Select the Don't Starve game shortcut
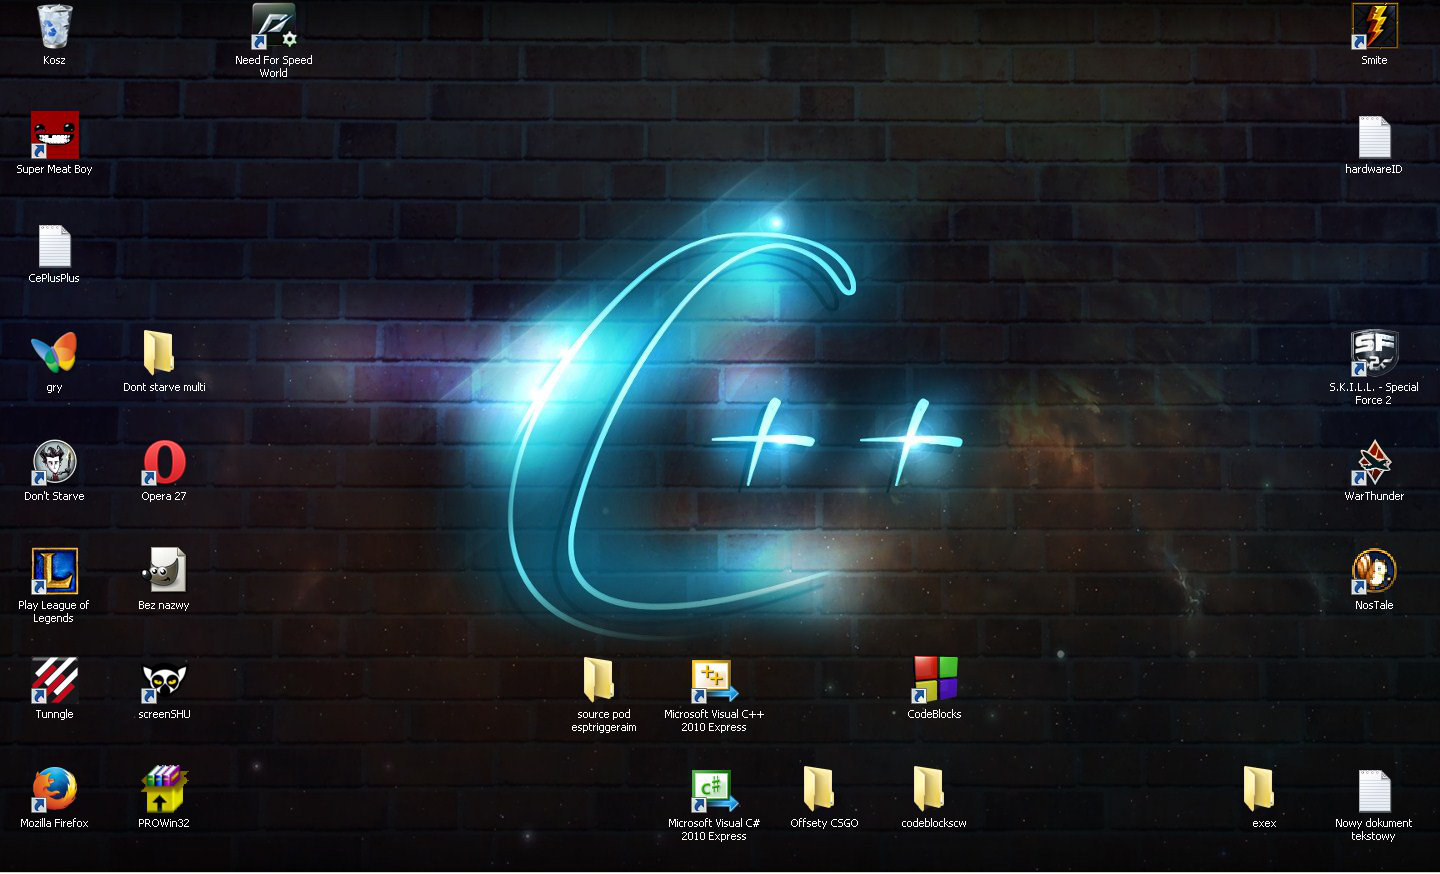 (54, 462)
